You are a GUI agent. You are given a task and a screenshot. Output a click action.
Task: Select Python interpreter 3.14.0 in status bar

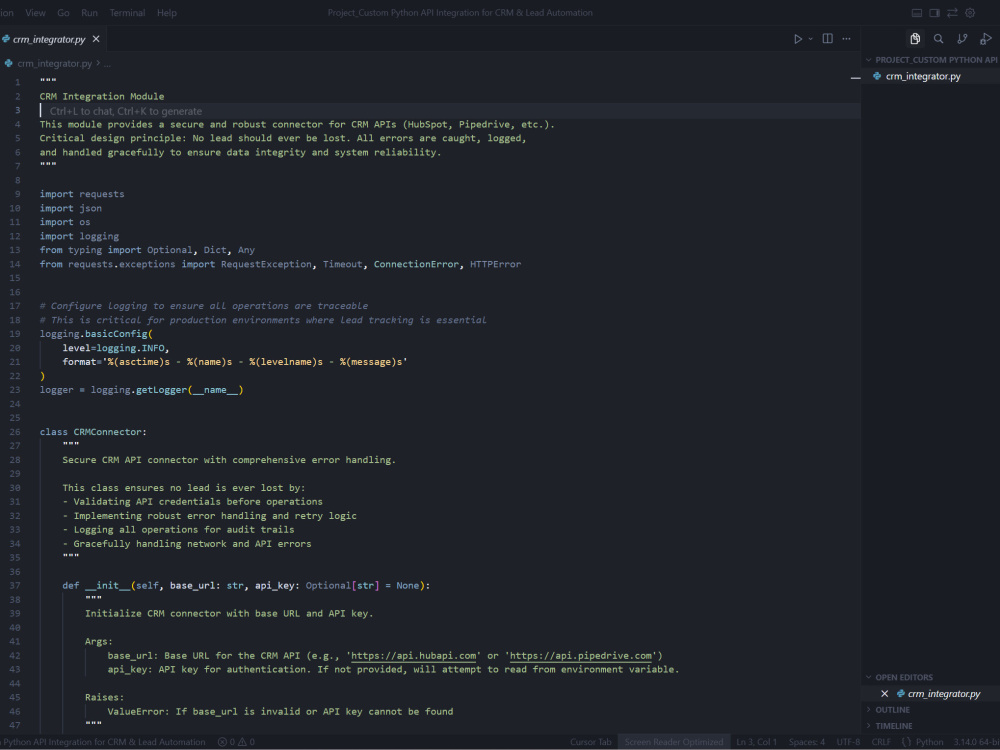point(976,742)
